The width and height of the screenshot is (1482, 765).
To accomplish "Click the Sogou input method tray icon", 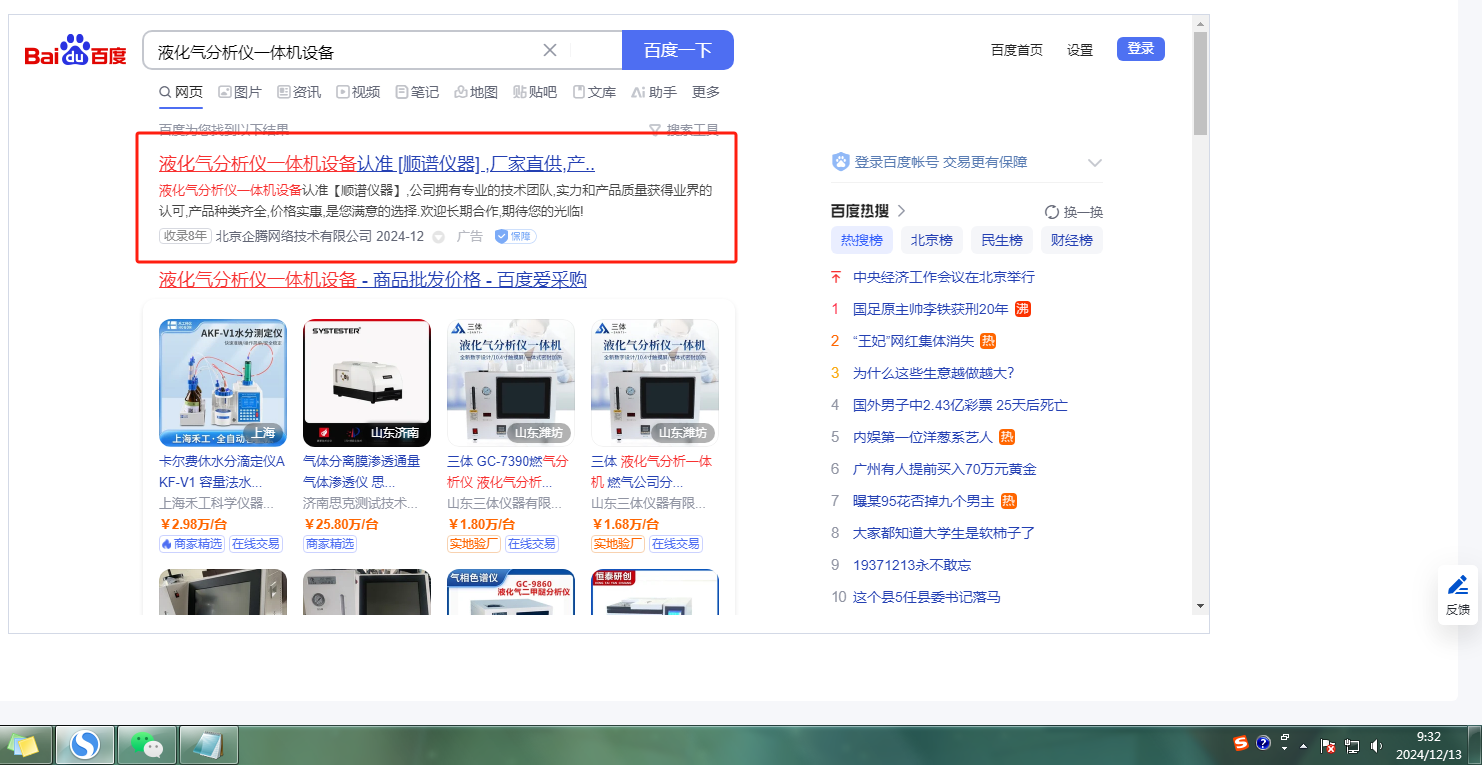I will tap(1240, 744).
